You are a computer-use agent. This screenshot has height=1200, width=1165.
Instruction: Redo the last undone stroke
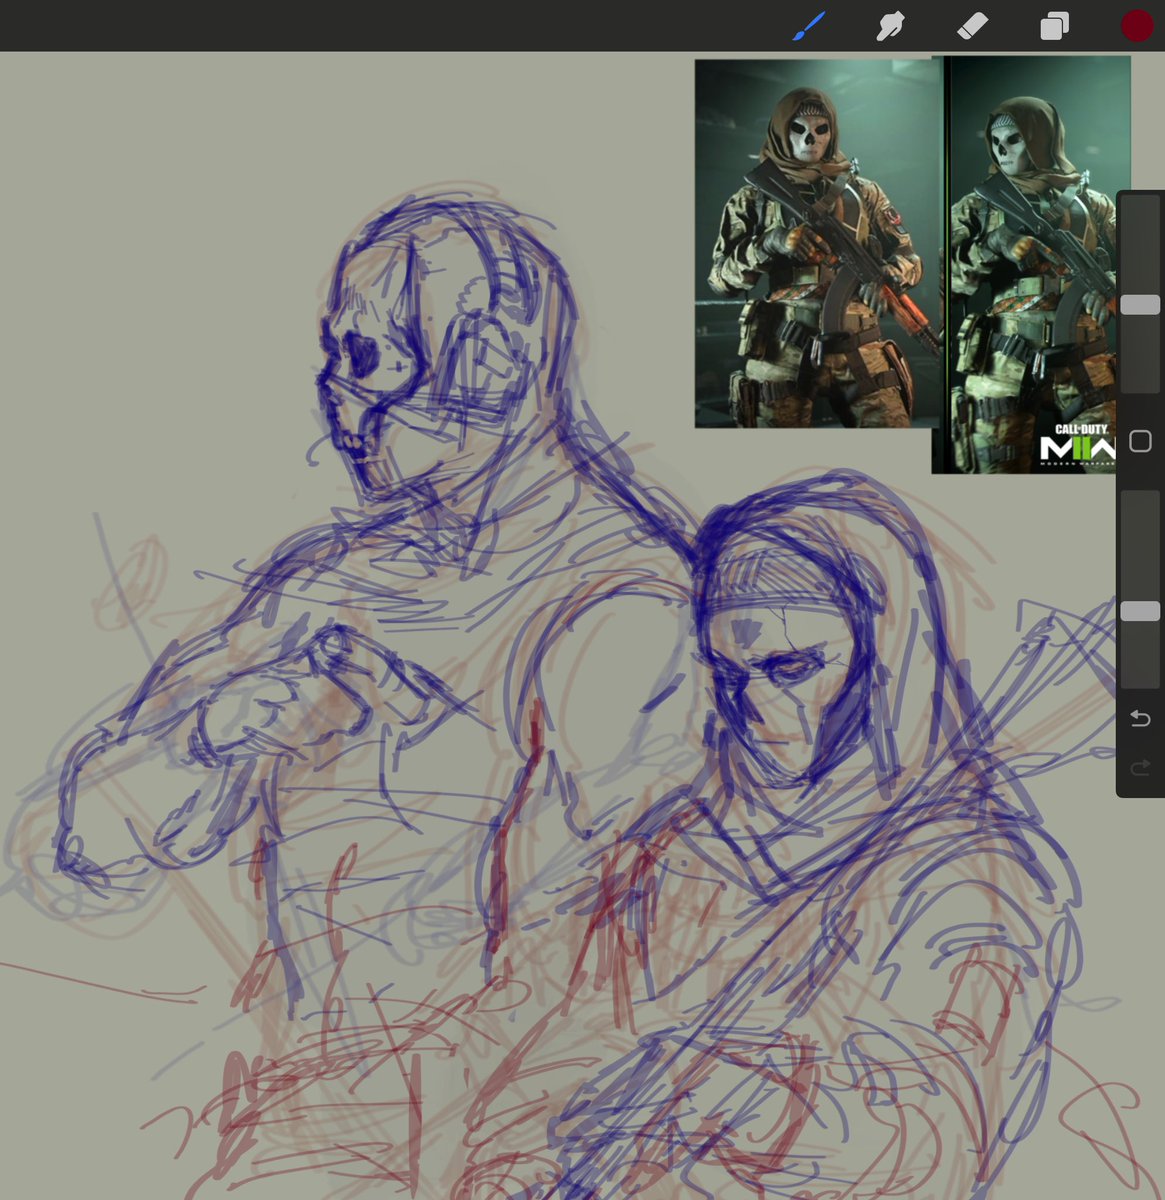[x=1140, y=768]
